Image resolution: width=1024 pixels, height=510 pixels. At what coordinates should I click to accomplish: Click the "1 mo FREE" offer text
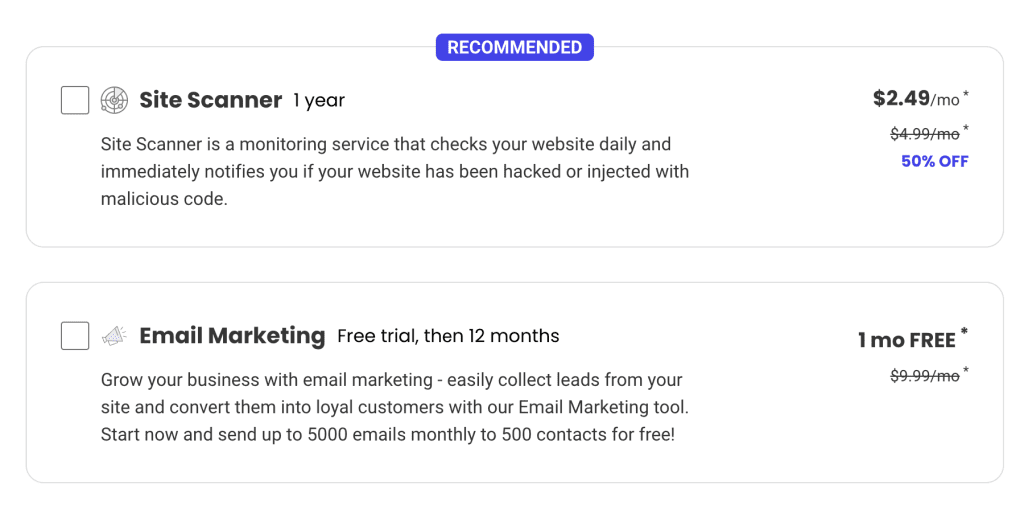point(906,340)
